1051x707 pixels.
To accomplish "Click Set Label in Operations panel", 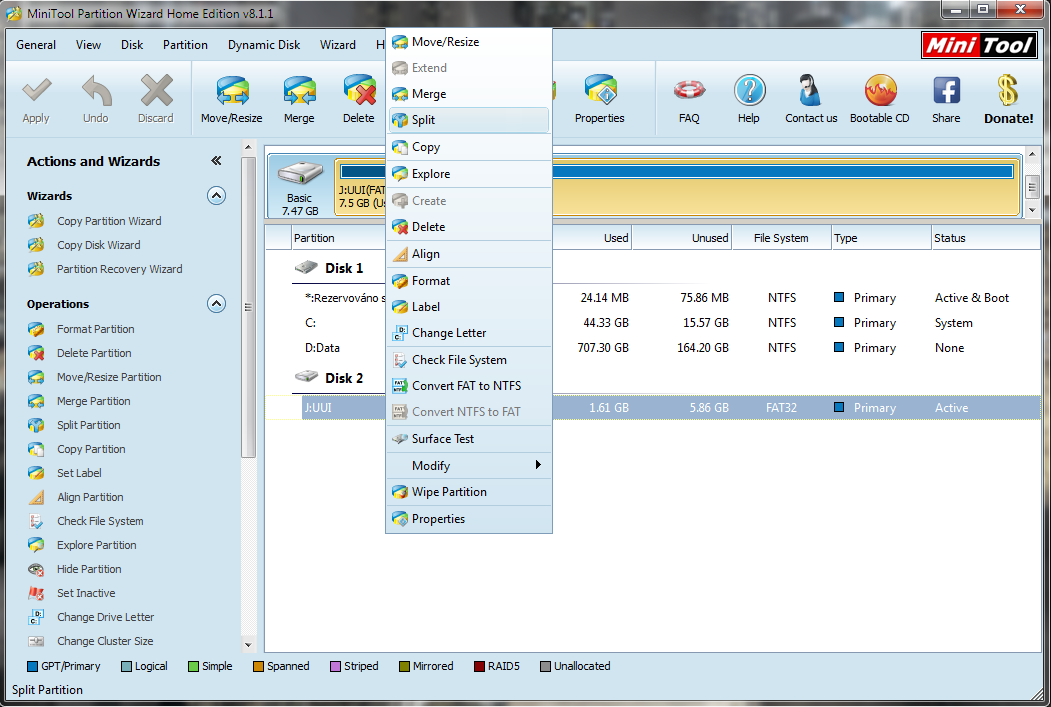I will (79, 473).
